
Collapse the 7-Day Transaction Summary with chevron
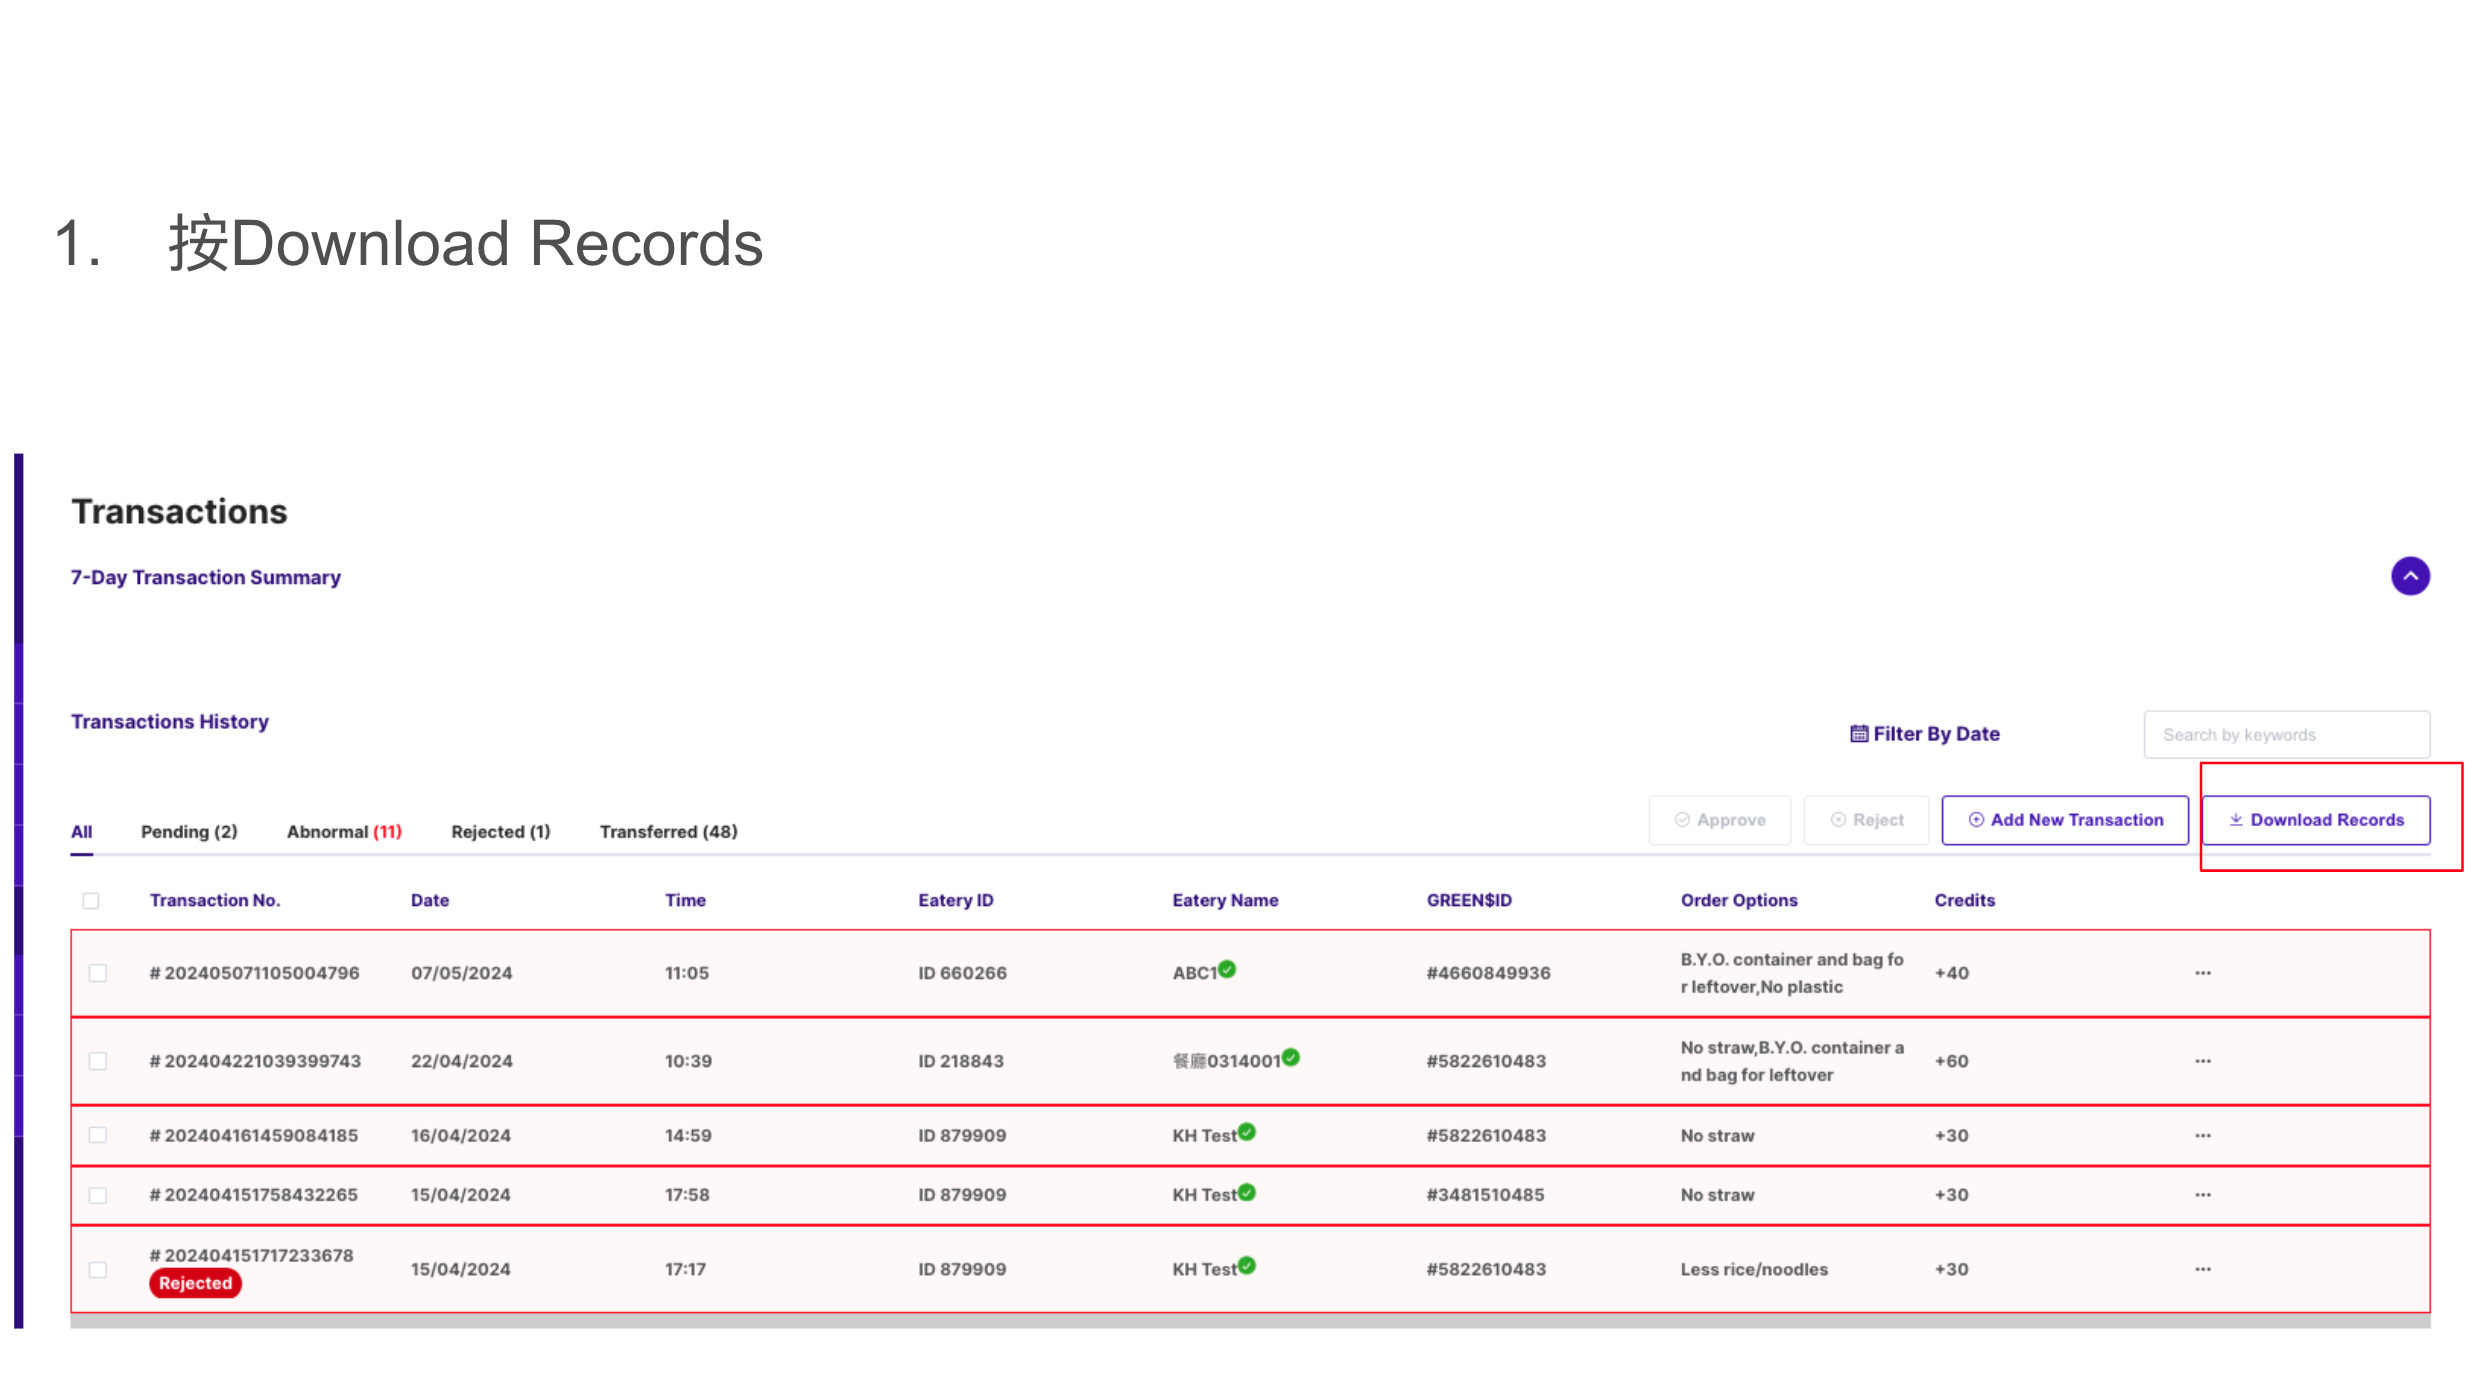[2409, 576]
